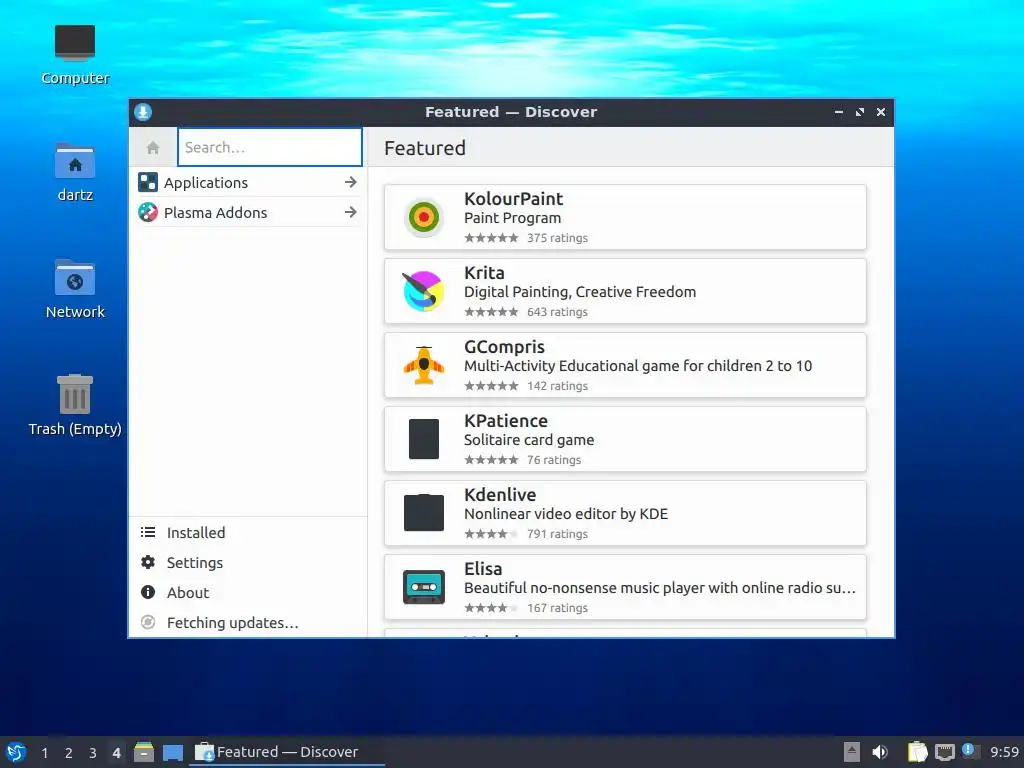Screen dimensions: 1024x768
Task: Open the About page
Action: point(248,592)
